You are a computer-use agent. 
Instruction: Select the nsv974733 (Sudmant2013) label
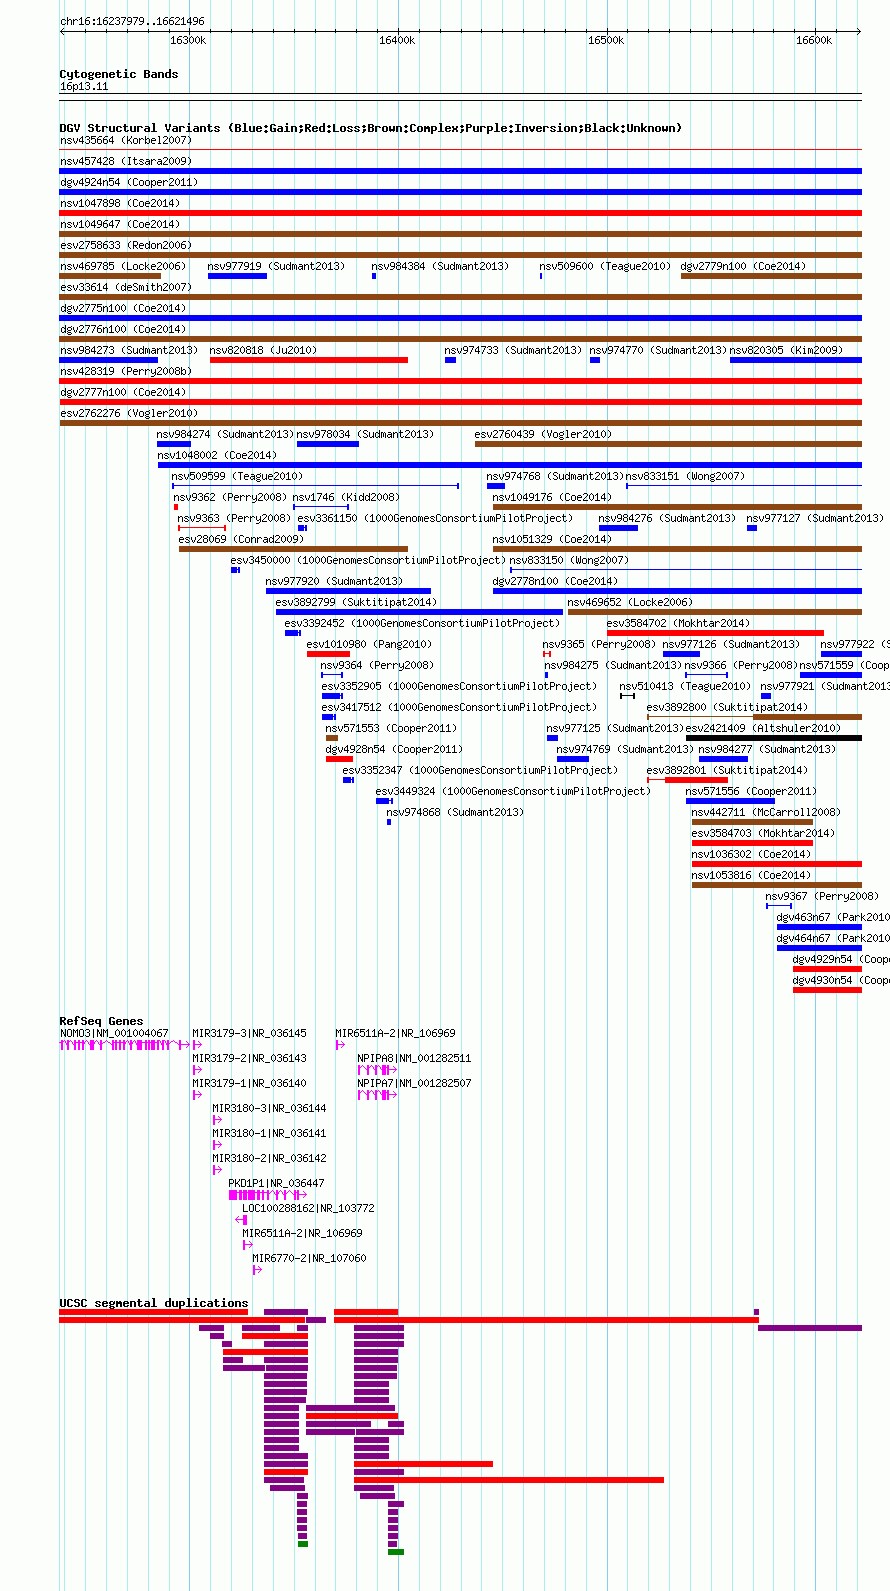coord(513,350)
